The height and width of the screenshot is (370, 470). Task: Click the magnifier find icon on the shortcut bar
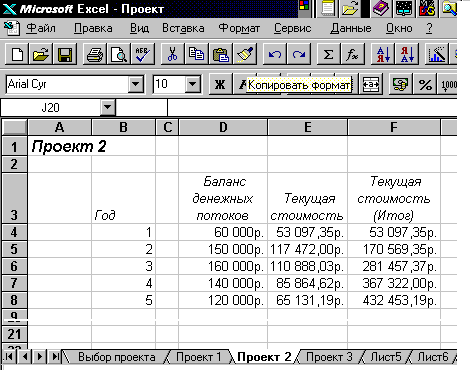click(x=449, y=8)
